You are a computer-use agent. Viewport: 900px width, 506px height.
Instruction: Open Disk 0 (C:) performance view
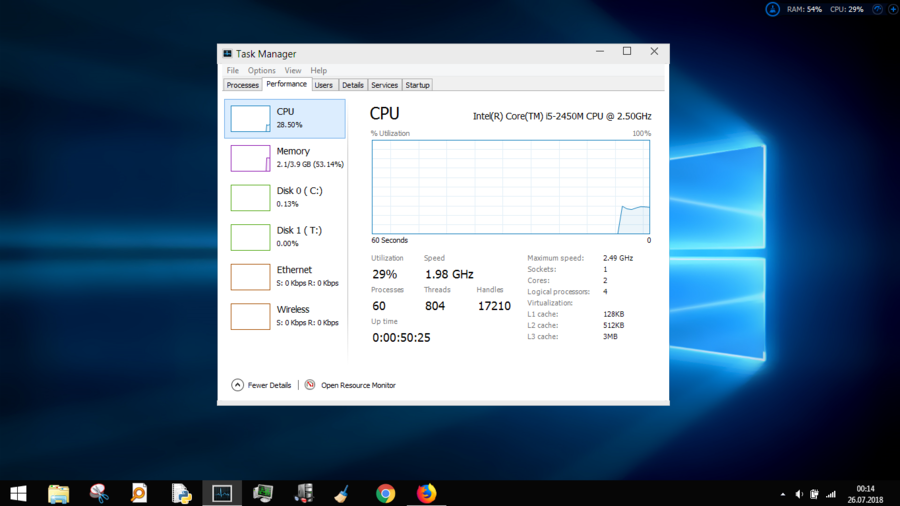coord(285,197)
